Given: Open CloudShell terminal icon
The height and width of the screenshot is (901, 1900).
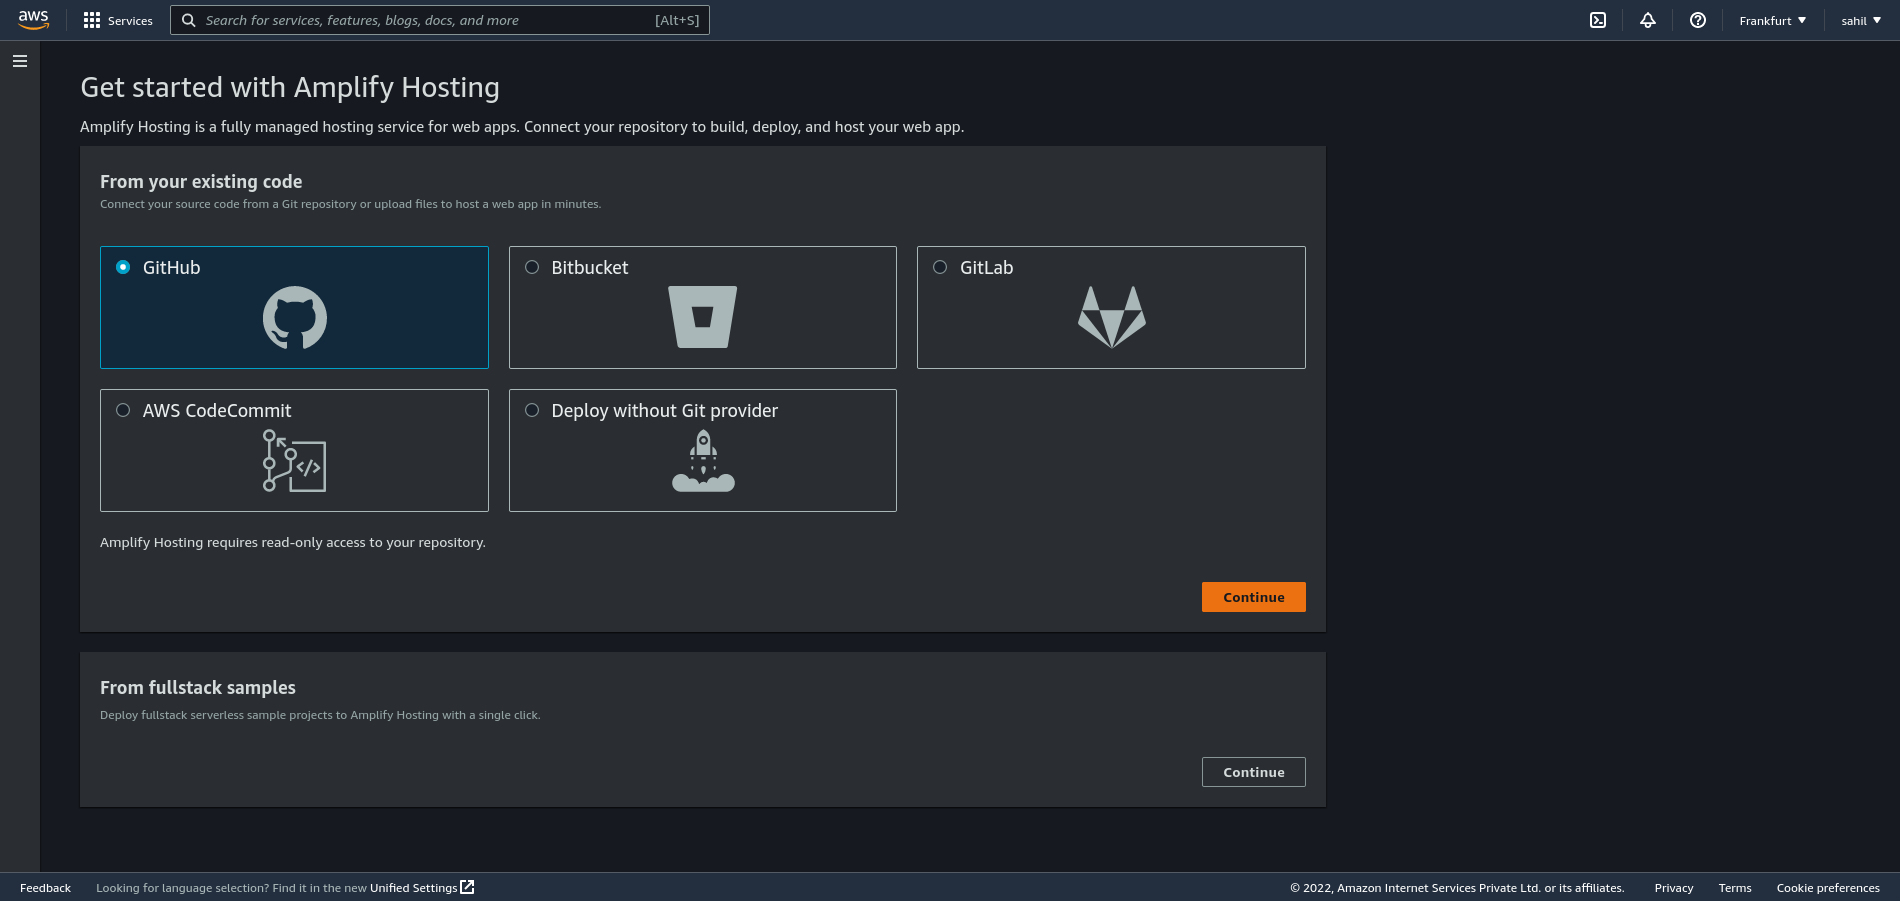Looking at the screenshot, I should (x=1598, y=20).
